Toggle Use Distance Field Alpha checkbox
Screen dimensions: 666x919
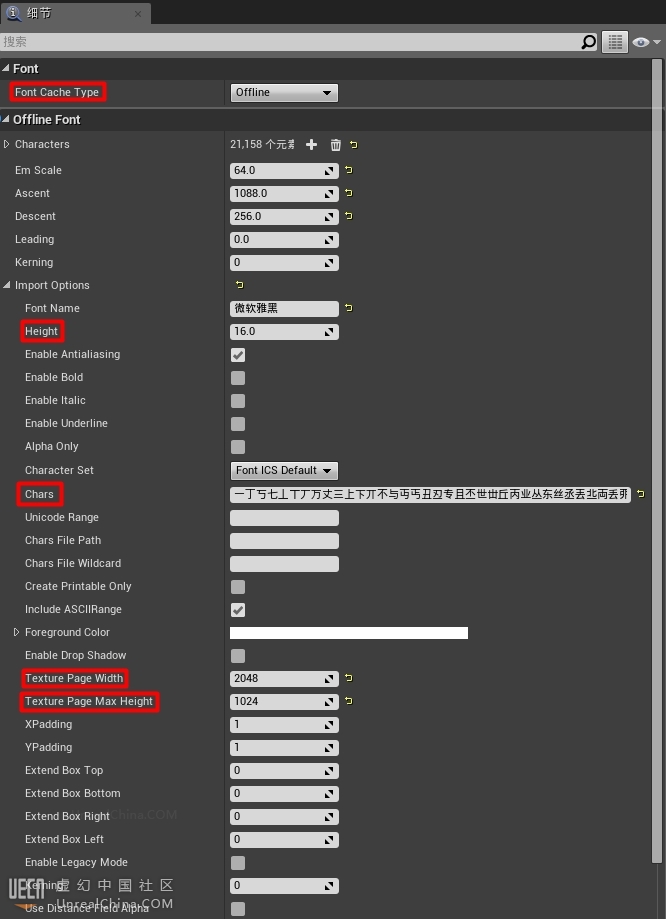click(237, 909)
